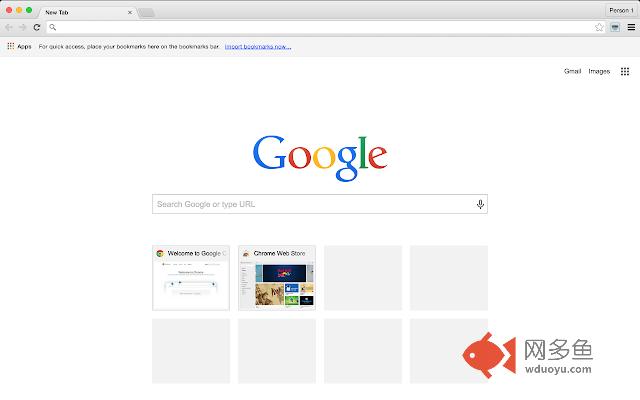
Task: Open the Person 1 profile button
Action: [621, 10]
